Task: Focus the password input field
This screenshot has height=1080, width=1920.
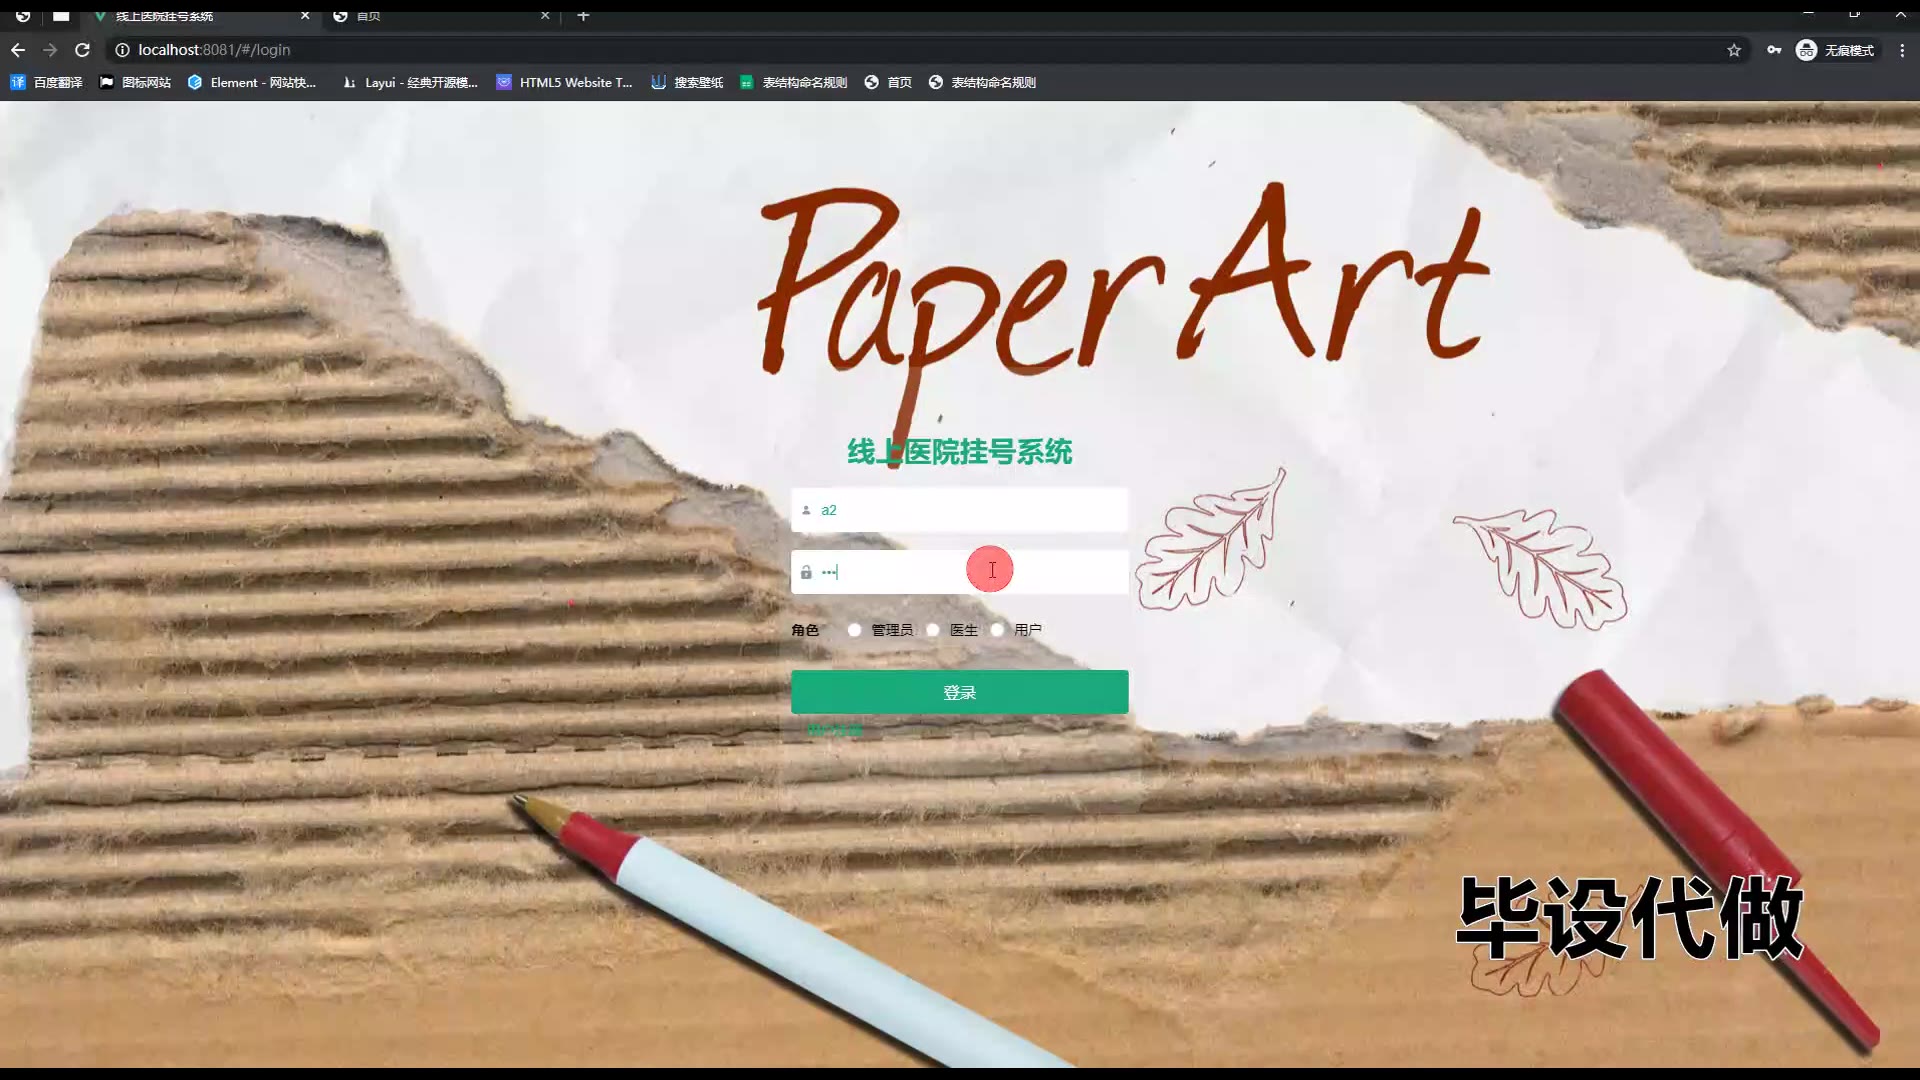Action: coord(900,572)
